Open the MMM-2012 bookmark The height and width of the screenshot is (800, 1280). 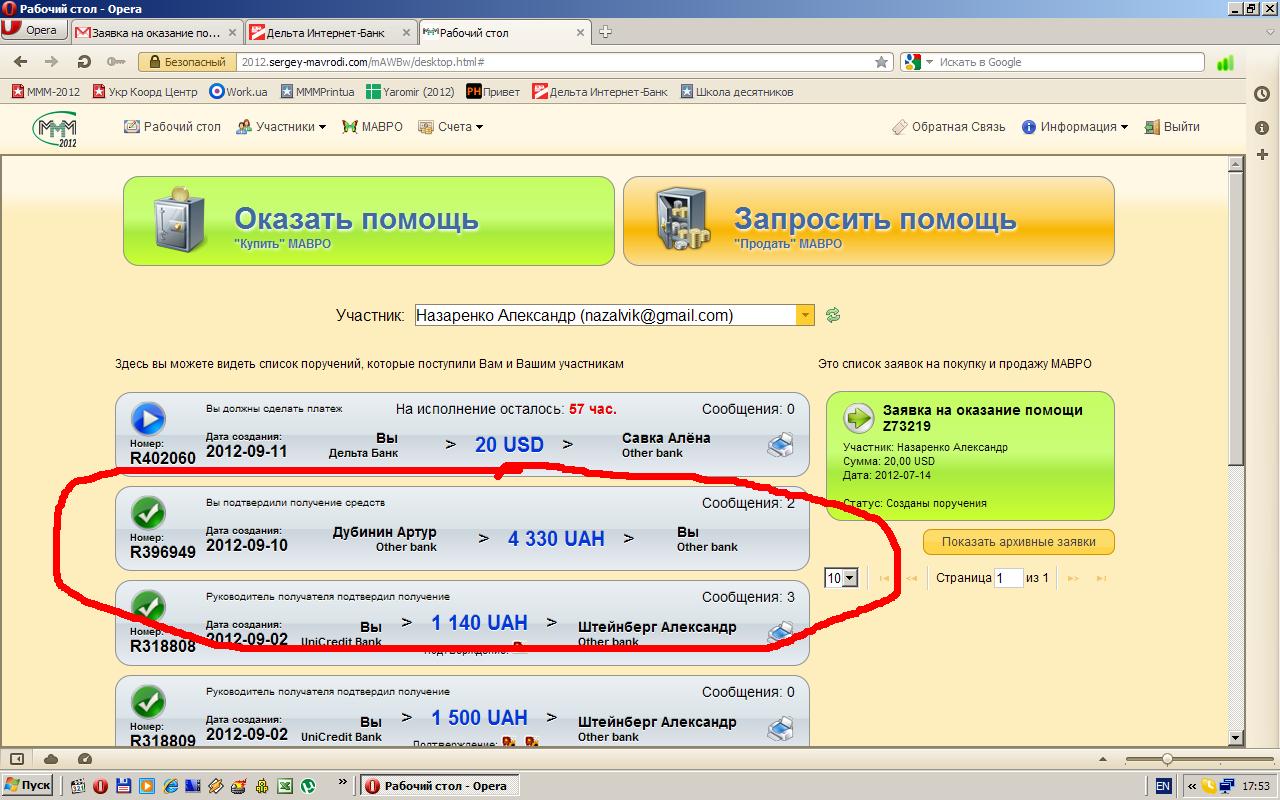point(46,92)
